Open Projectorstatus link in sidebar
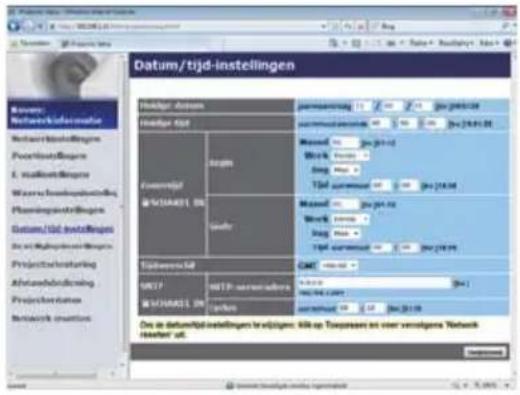Image resolution: width=520 pixels, height=395 pixels. point(46,300)
